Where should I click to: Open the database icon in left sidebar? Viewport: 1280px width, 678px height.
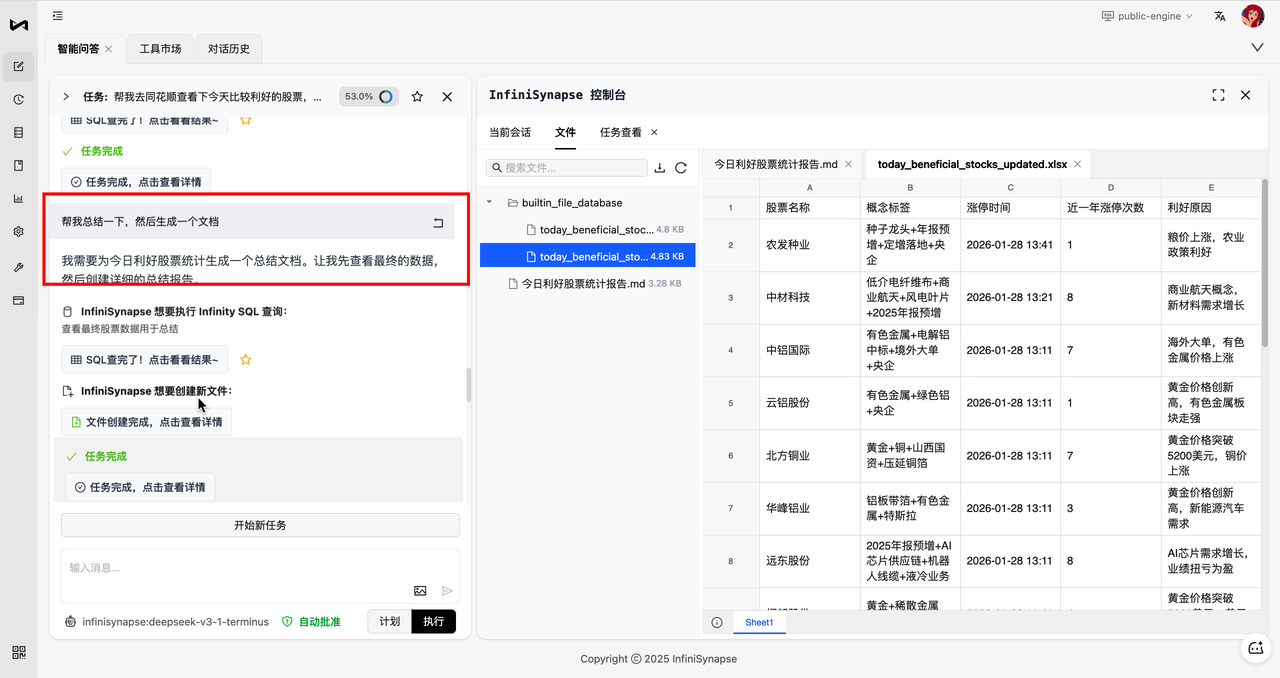pos(18,132)
